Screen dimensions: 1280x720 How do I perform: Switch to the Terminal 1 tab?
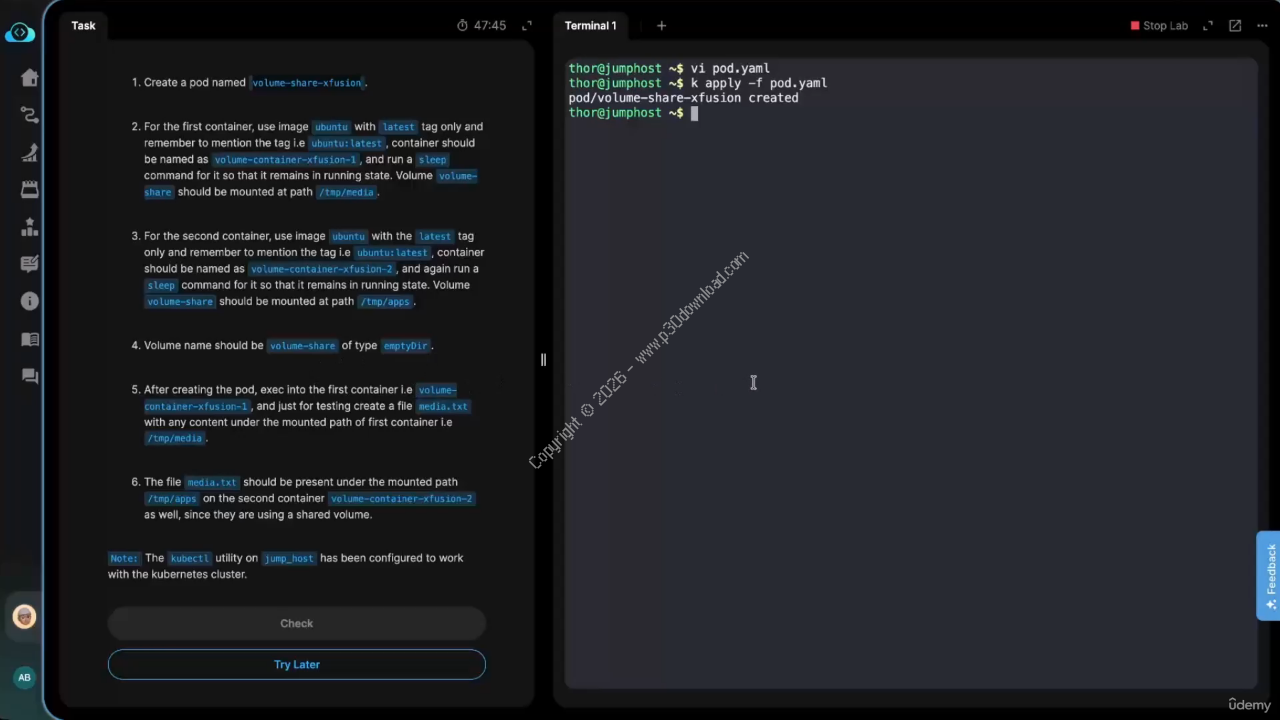point(590,26)
